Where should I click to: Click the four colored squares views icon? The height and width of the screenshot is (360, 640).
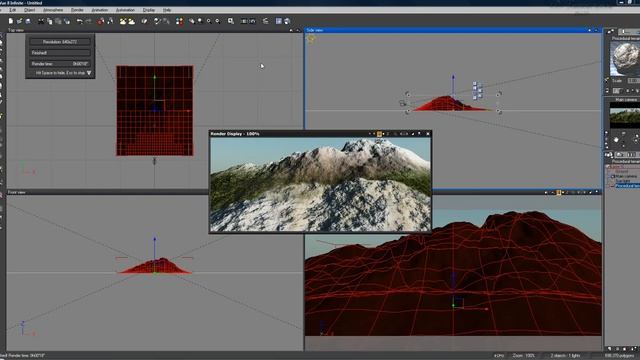[179, 21]
